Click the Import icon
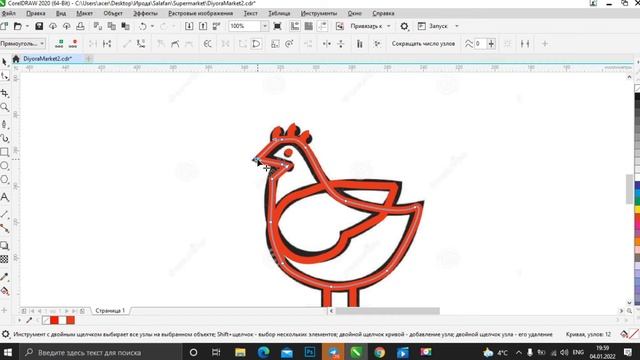The height and width of the screenshot is (360, 640). click(189, 26)
